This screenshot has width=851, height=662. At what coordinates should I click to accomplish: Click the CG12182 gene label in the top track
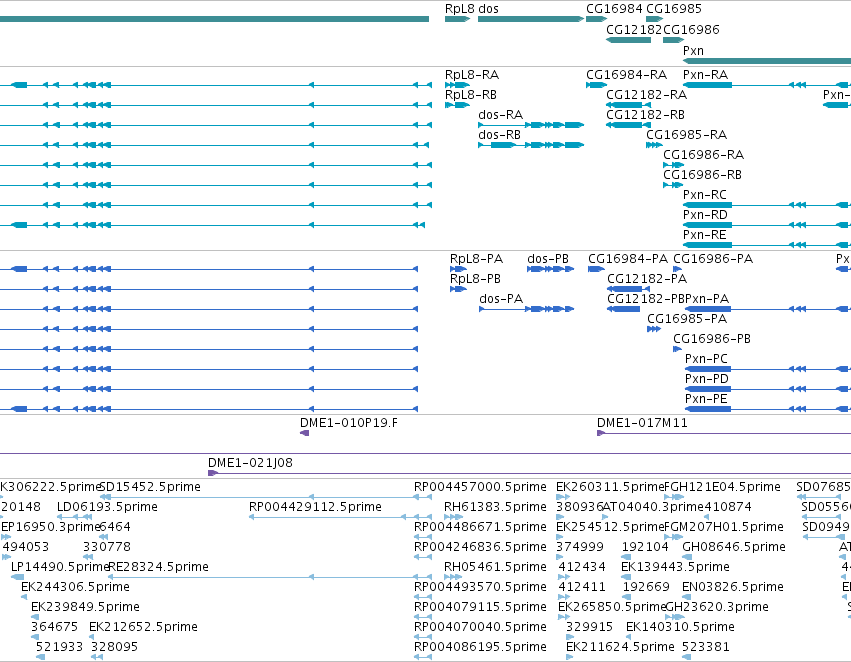(x=634, y=29)
